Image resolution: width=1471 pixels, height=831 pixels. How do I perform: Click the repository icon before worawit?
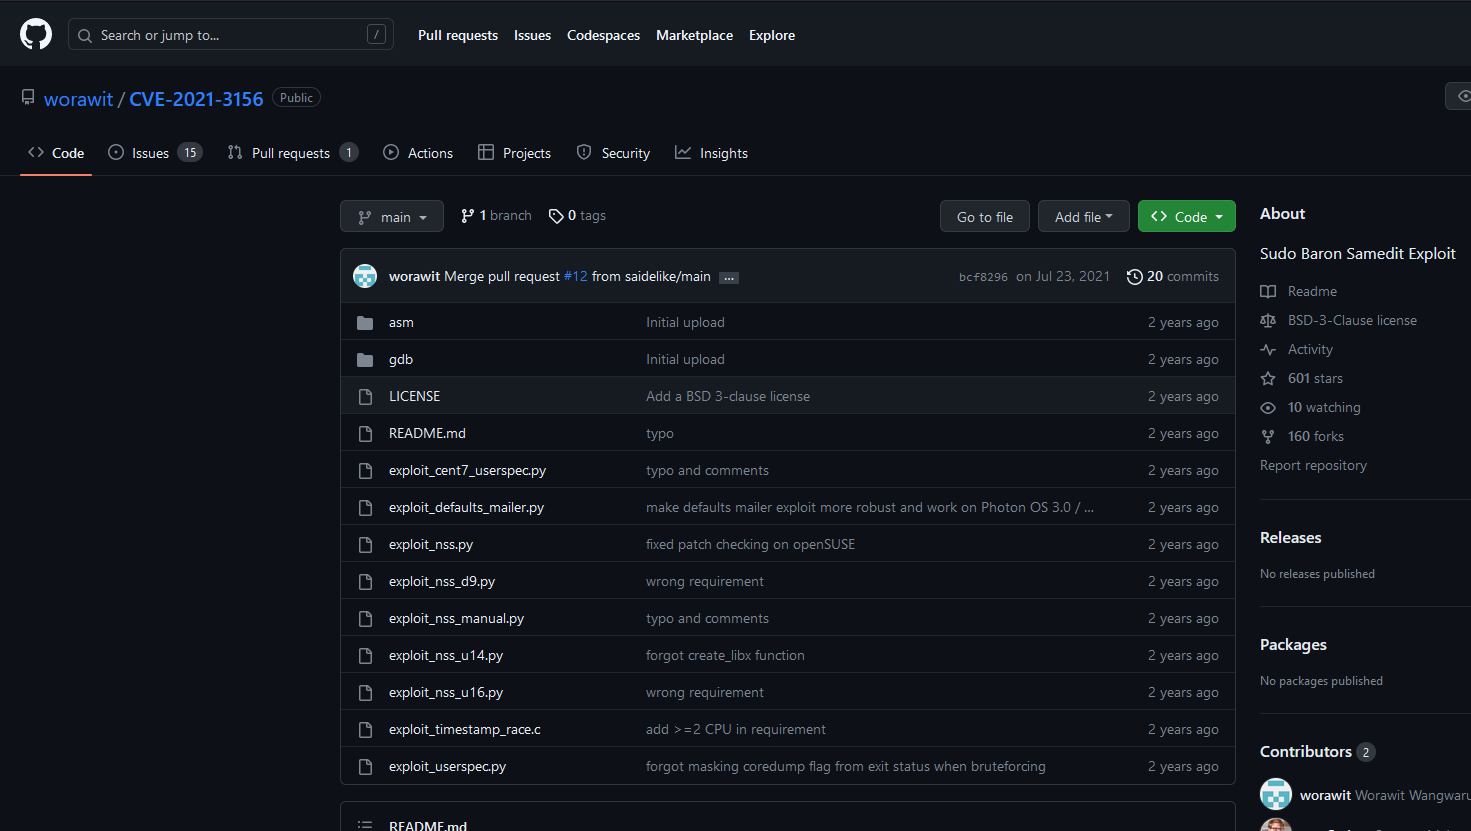tap(28, 98)
